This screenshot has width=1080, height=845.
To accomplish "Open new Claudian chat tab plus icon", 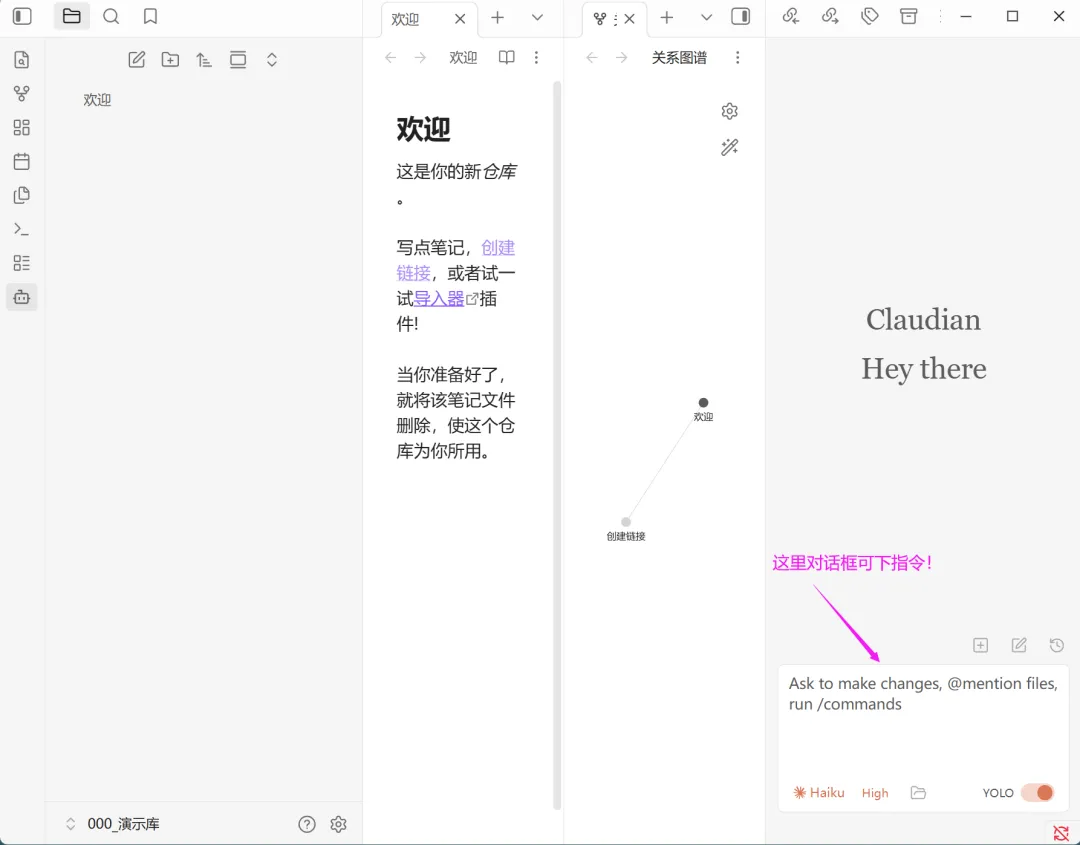I will (980, 645).
